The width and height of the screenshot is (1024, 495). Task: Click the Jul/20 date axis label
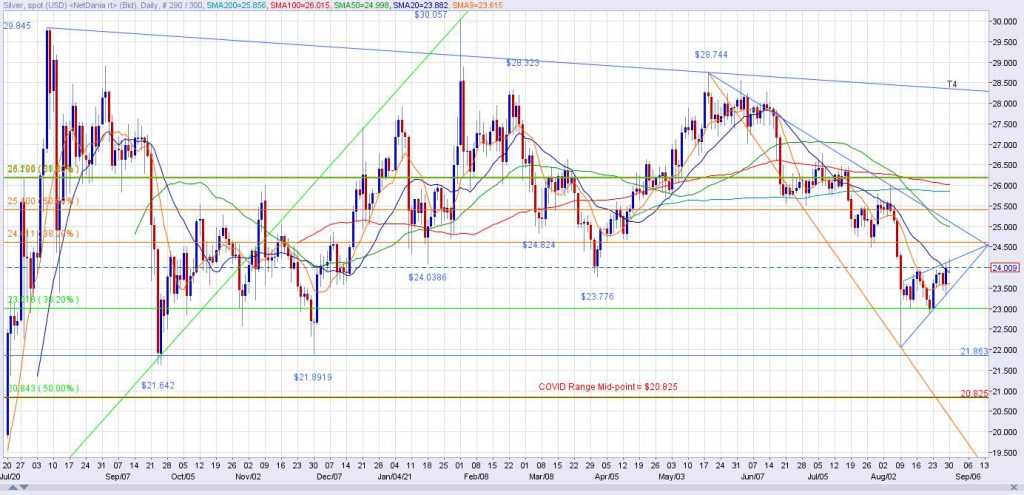(x=10, y=477)
